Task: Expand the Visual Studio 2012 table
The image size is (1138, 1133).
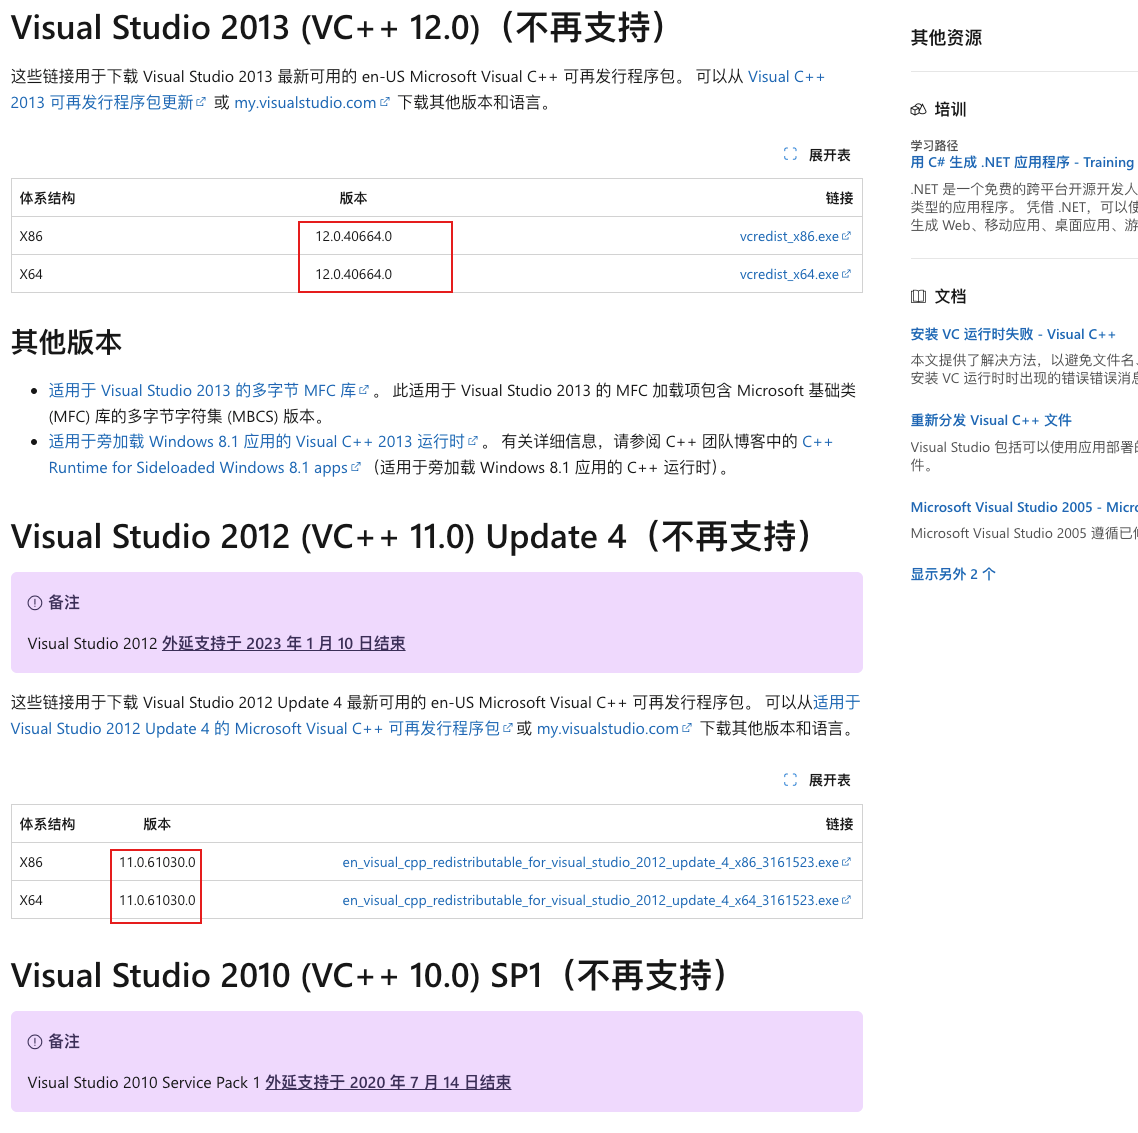Action: click(x=829, y=780)
